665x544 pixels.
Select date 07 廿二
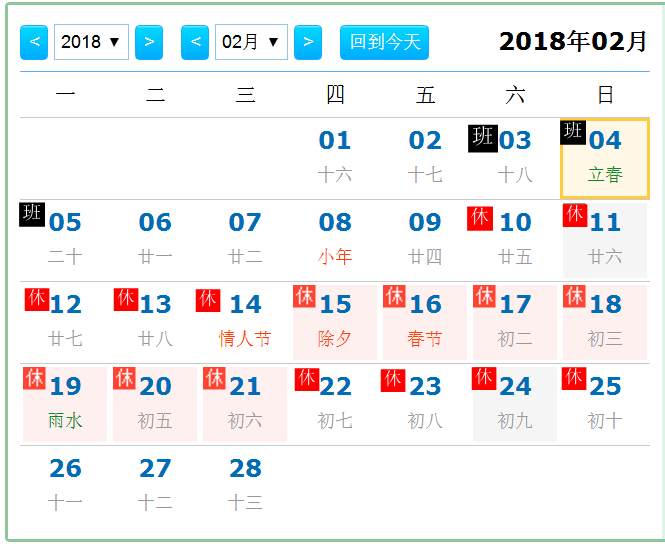coord(245,240)
